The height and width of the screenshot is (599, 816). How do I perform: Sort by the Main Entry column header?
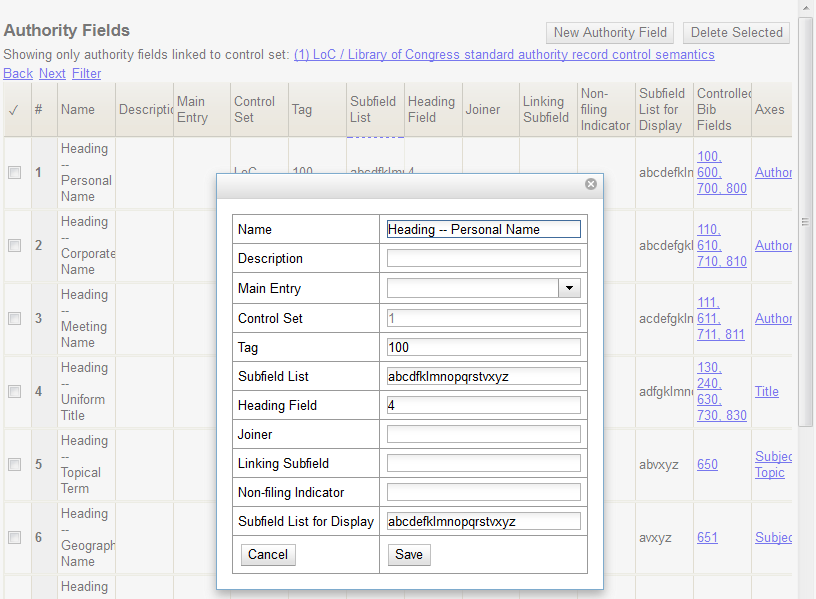(x=202, y=110)
